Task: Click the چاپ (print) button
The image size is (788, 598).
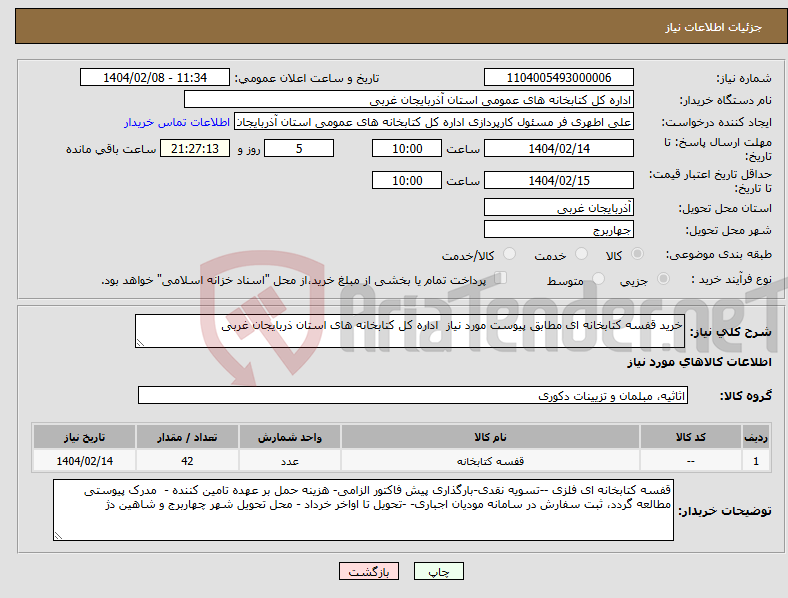Action: [438, 571]
